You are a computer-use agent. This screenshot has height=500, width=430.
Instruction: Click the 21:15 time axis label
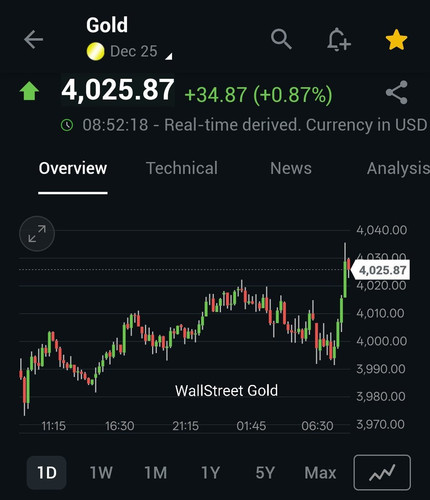click(185, 426)
